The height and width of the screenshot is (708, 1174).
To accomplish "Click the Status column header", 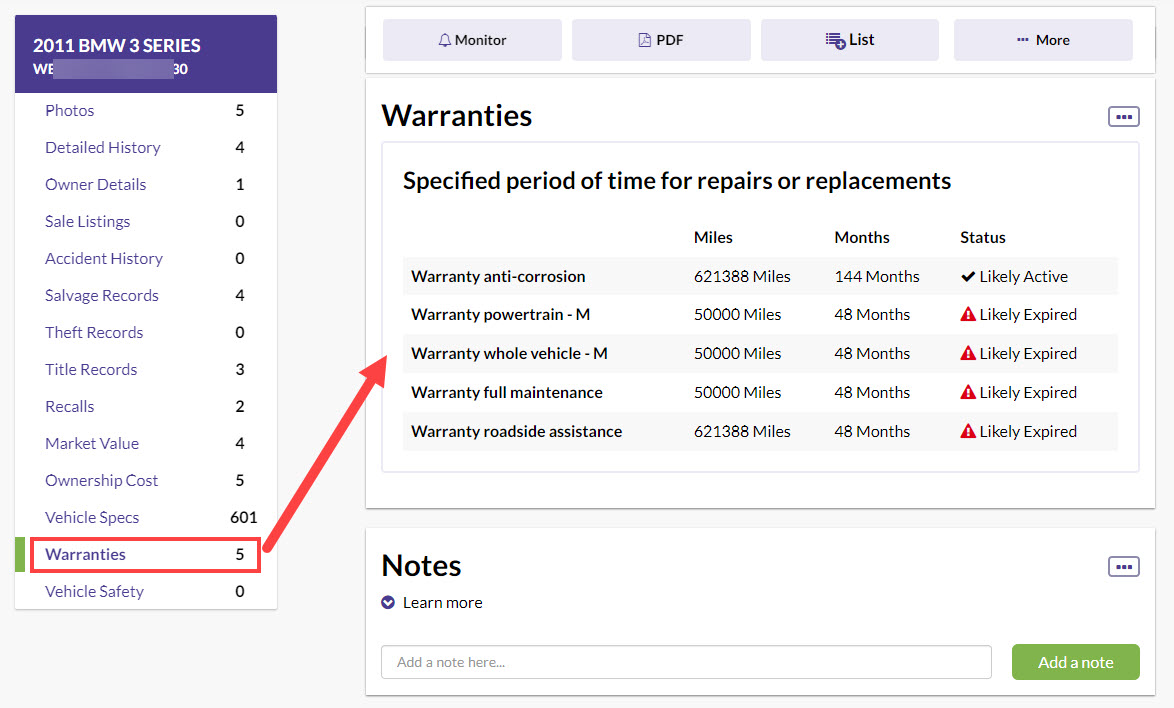I will pyautogui.click(x=982, y=237).
